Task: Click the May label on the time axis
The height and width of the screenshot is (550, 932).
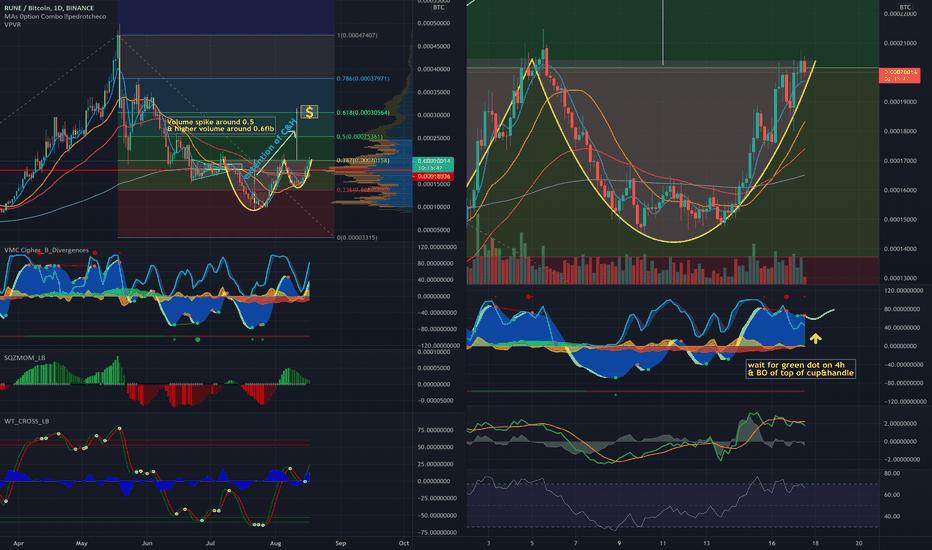Action: [81, 543]
